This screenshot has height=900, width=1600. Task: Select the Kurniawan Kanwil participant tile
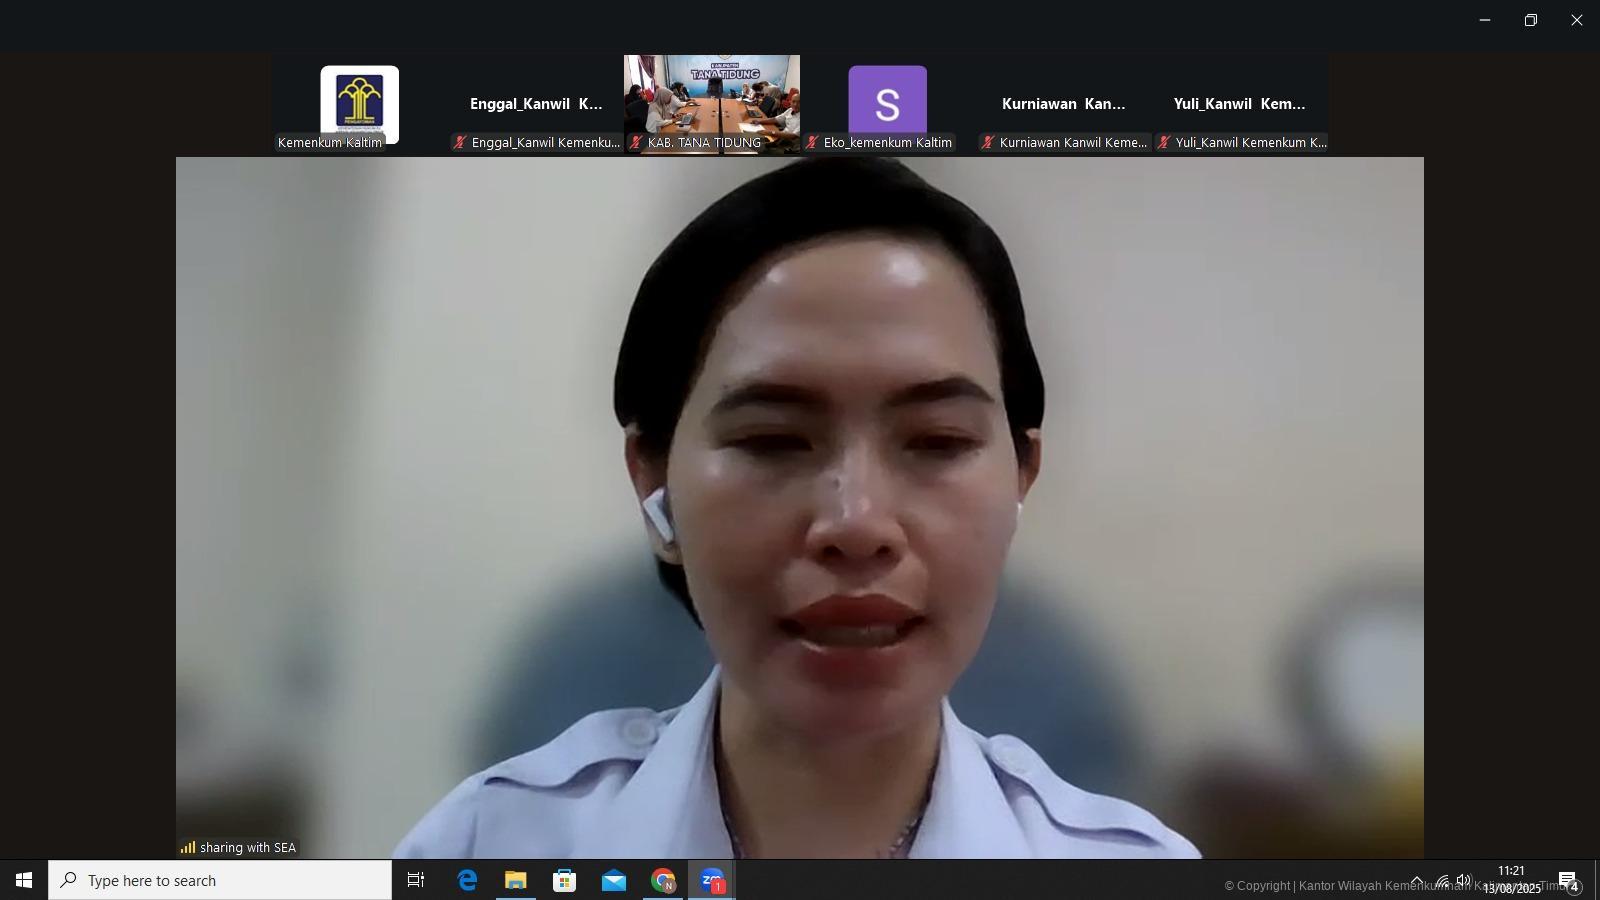click(1064, 104)
